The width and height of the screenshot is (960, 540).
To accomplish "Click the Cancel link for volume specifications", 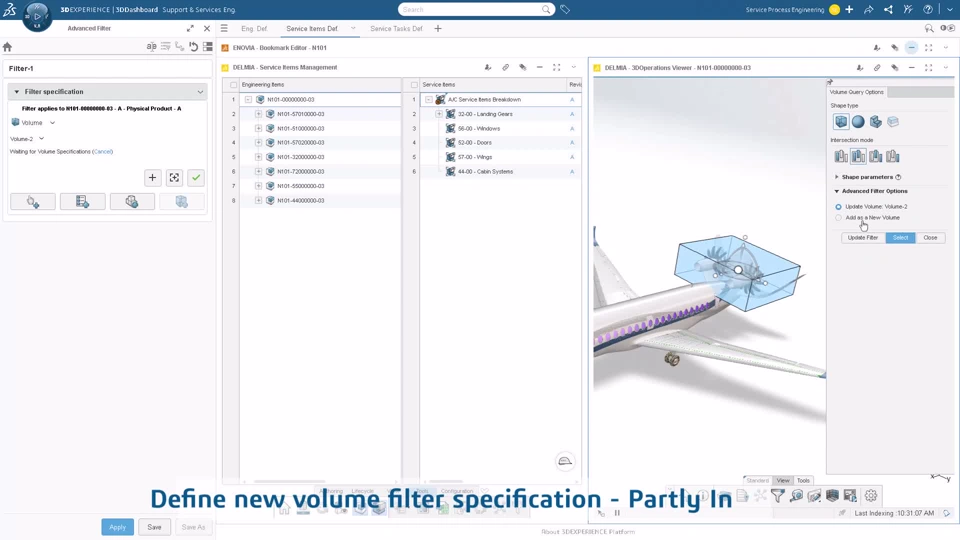I will point(102,151).
